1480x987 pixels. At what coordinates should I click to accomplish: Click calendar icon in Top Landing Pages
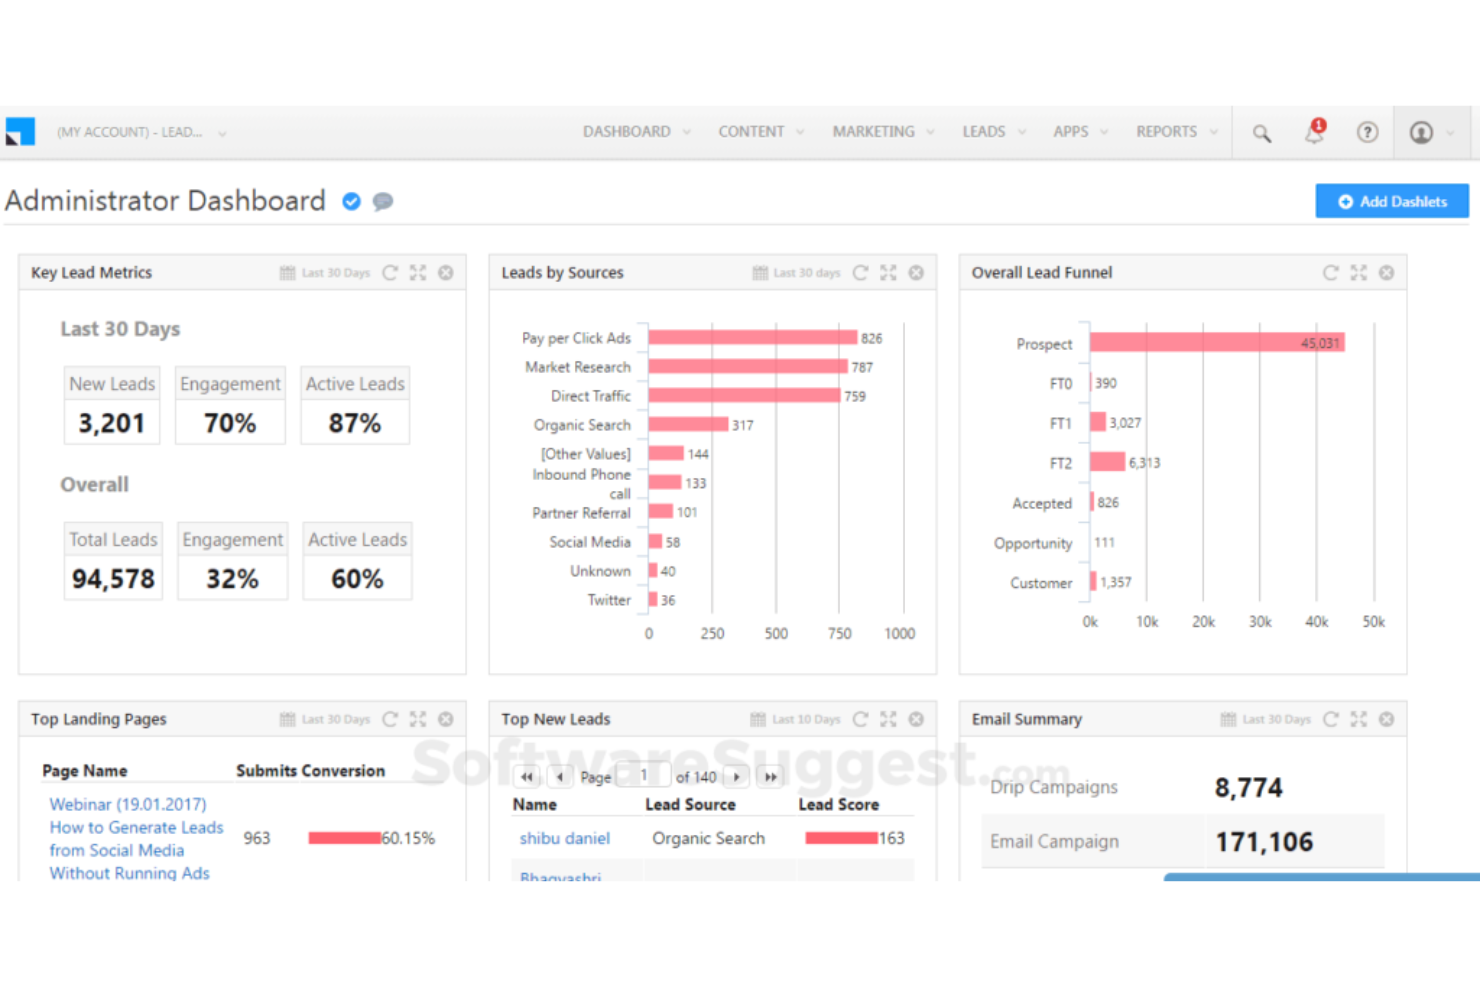(288, 719)
